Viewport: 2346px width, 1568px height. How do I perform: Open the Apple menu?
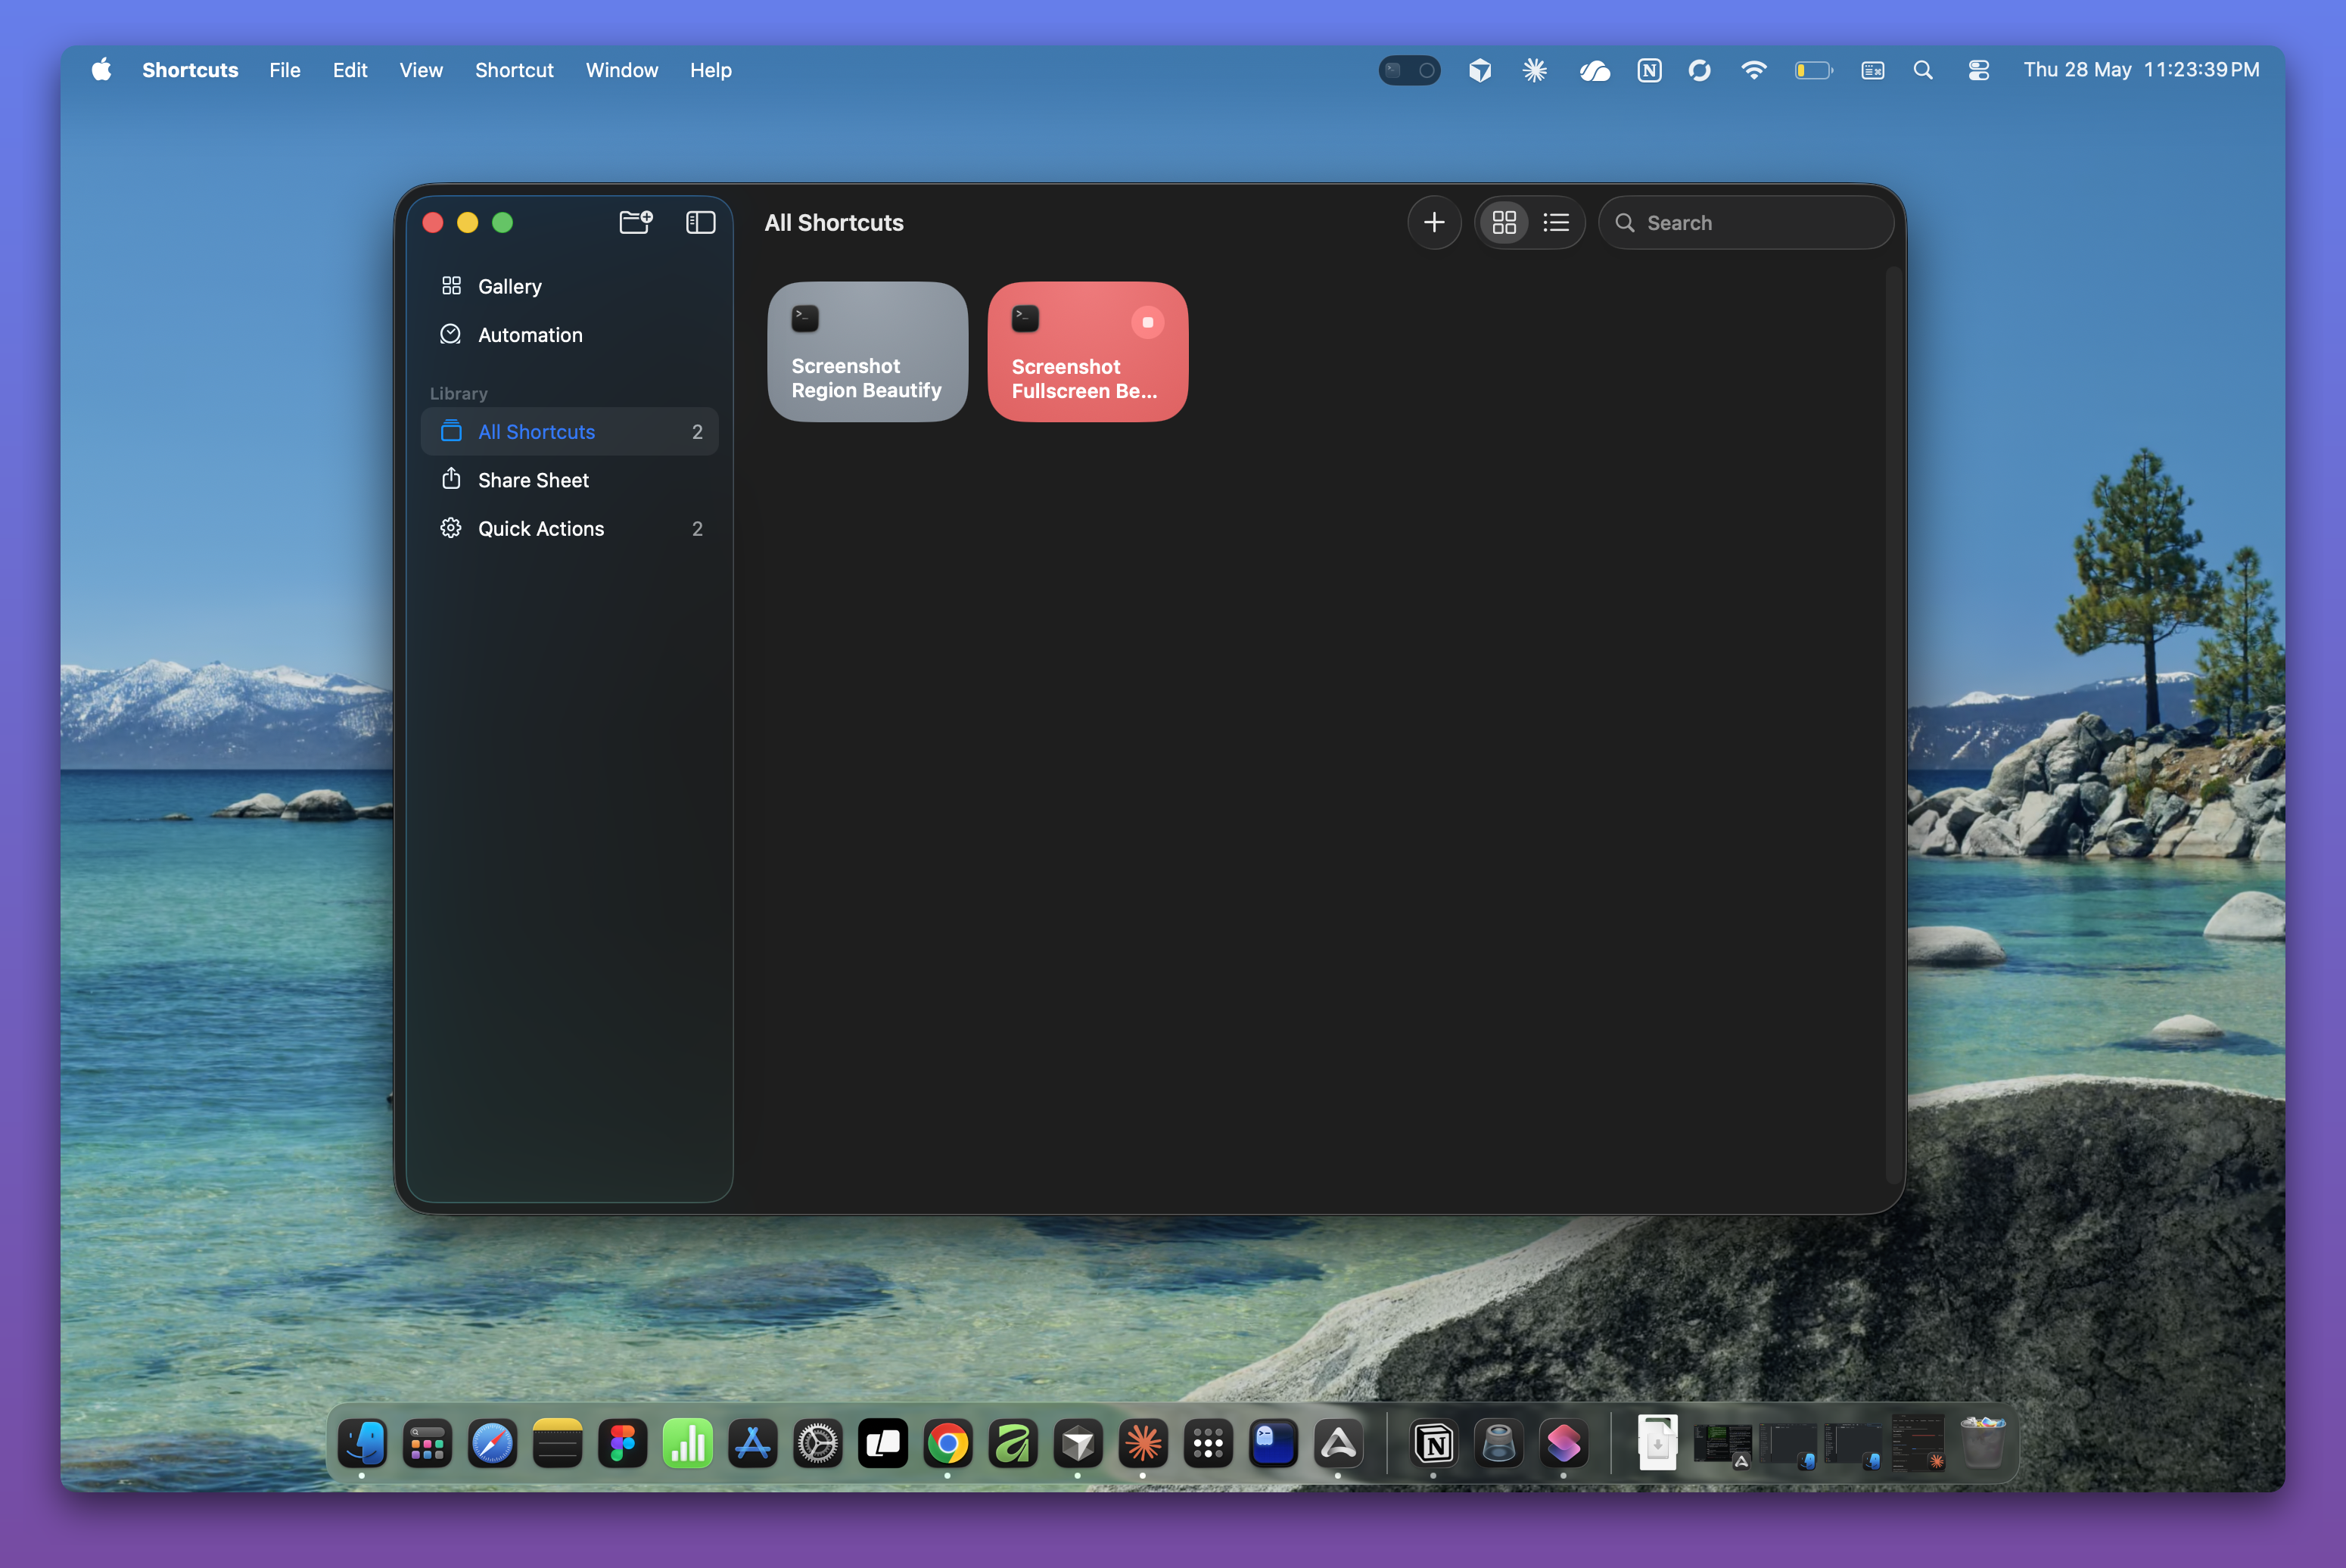tap(101, 70)
